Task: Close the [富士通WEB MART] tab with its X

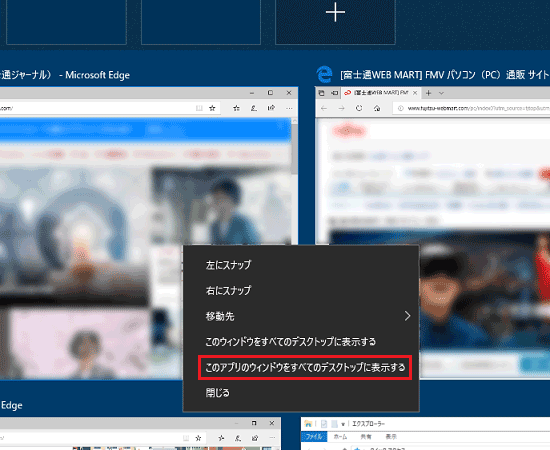Action: tap(415, 93)
